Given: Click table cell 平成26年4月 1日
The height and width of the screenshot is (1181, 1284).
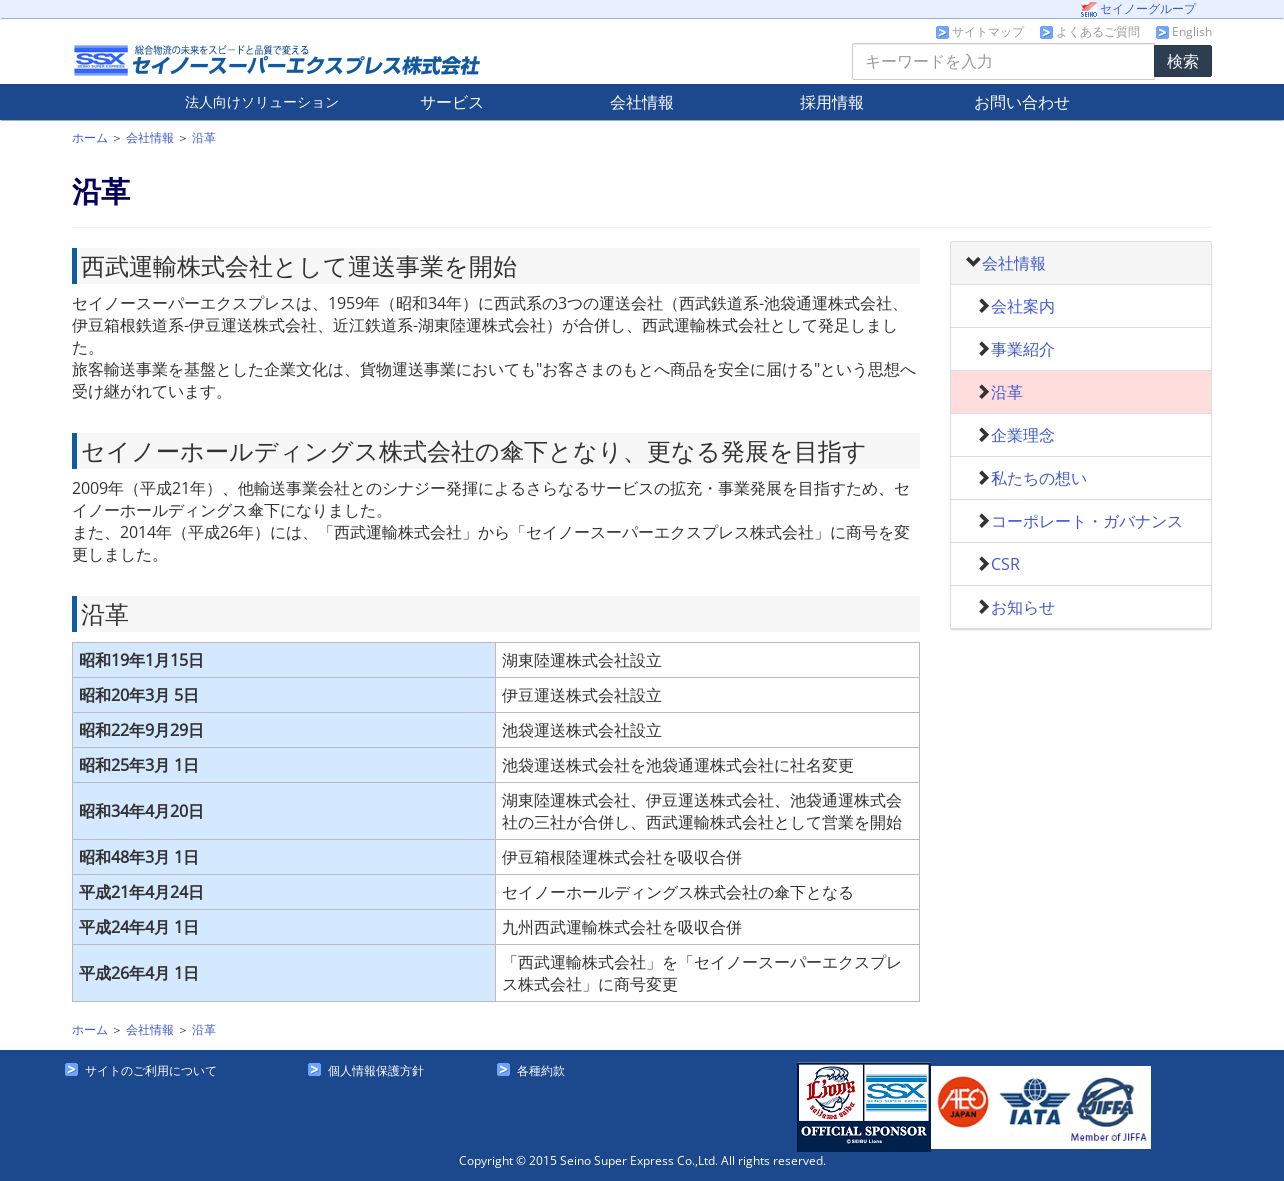Looking at the screenshot, I should (x=284, y=973).
